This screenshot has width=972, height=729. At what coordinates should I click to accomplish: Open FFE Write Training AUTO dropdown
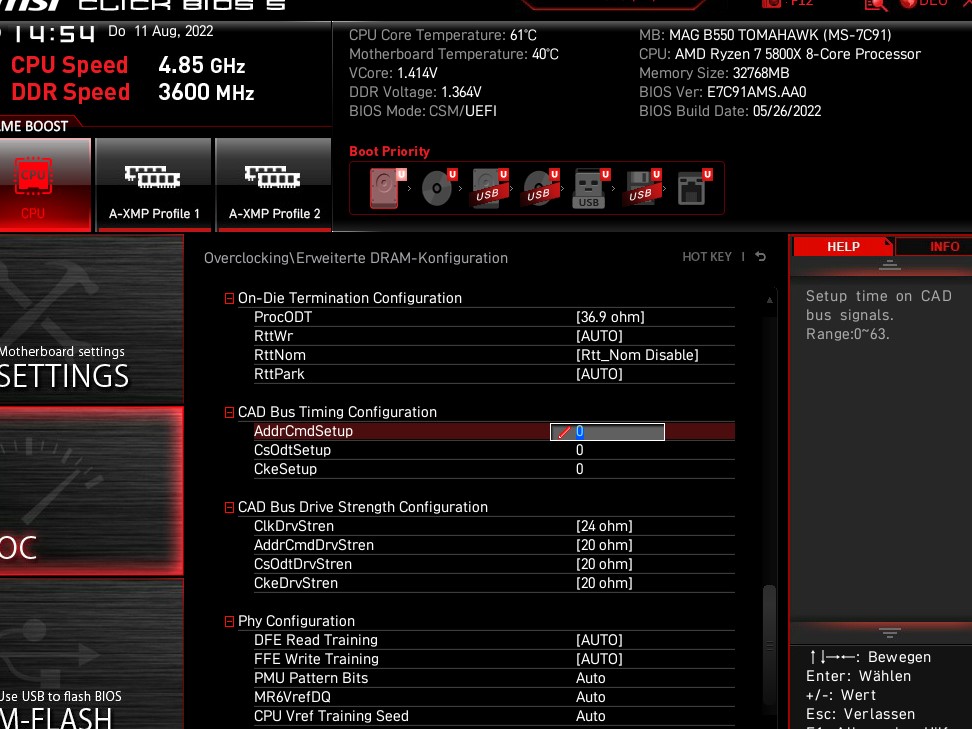click(x=599, y=659)
